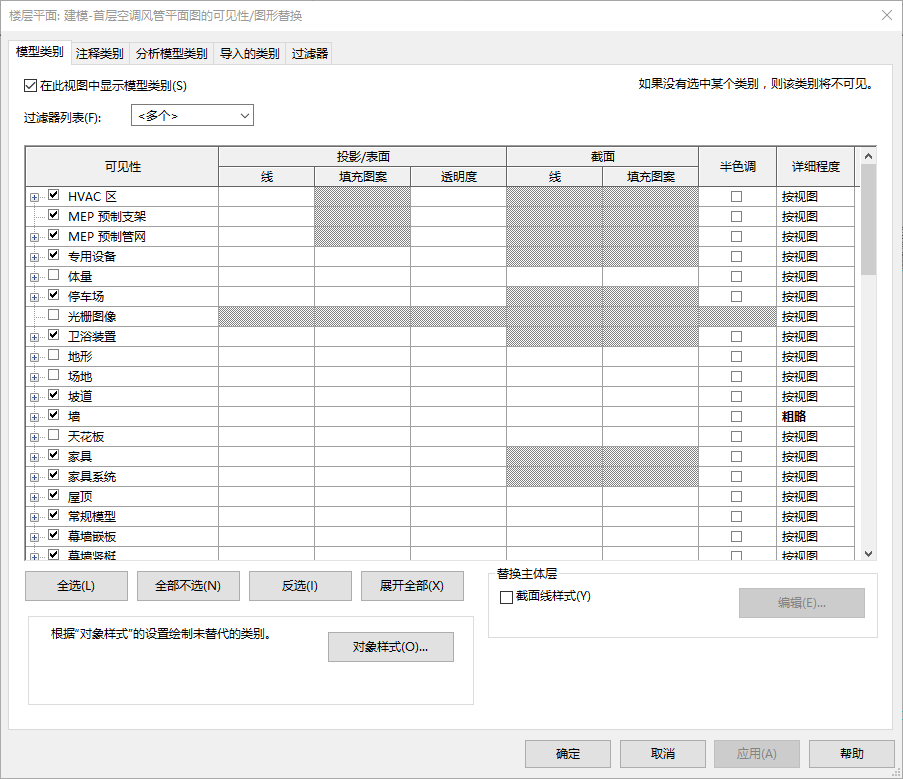903x779 pixels.
Task: Click the 详细程度 column header
Action: pos(815,166)
